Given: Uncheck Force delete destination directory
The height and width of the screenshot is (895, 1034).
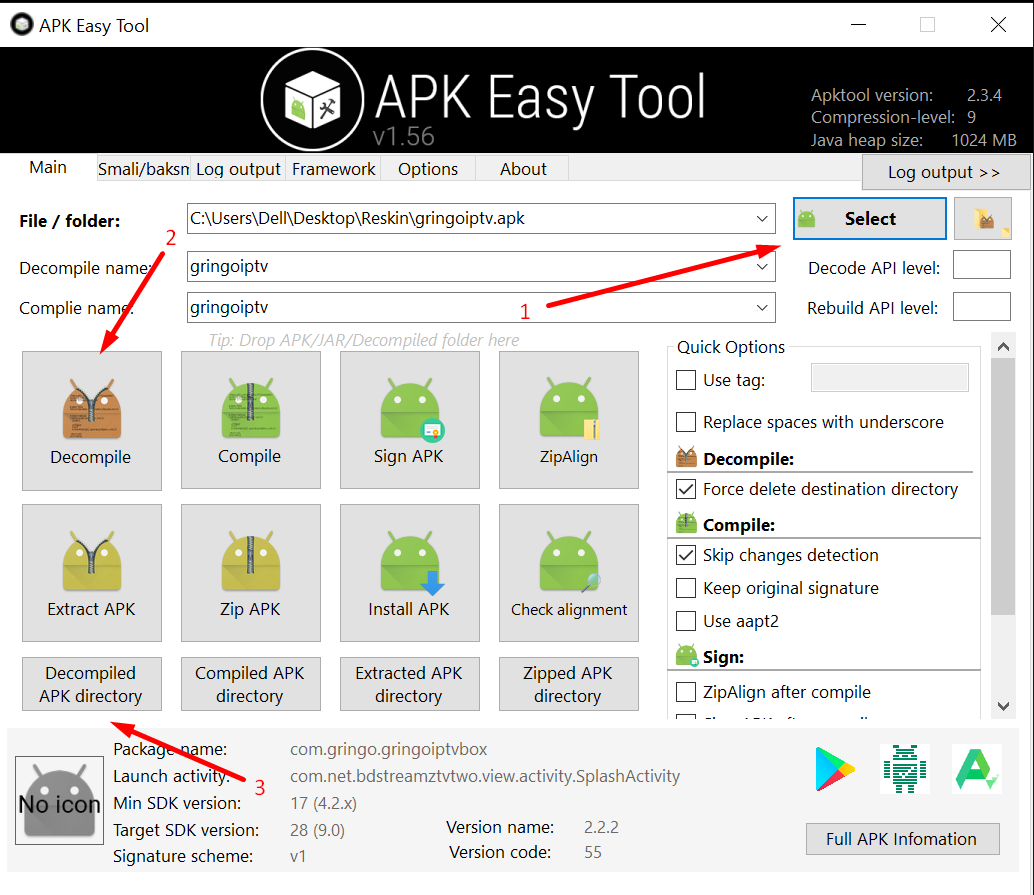Looking at the screenshot, I should pos(686,489).
